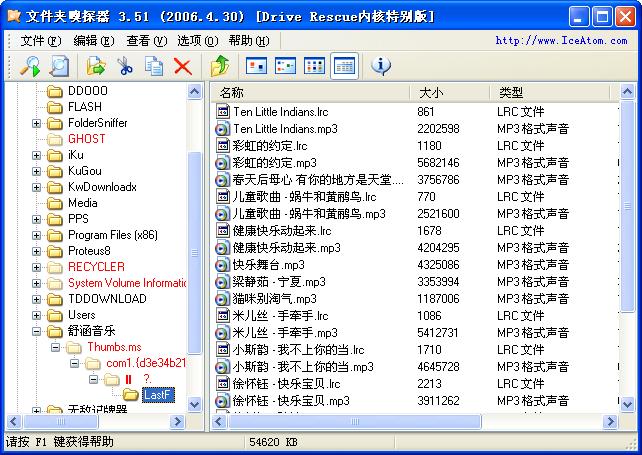Select the details view mode button

click(x=344, y=66)
